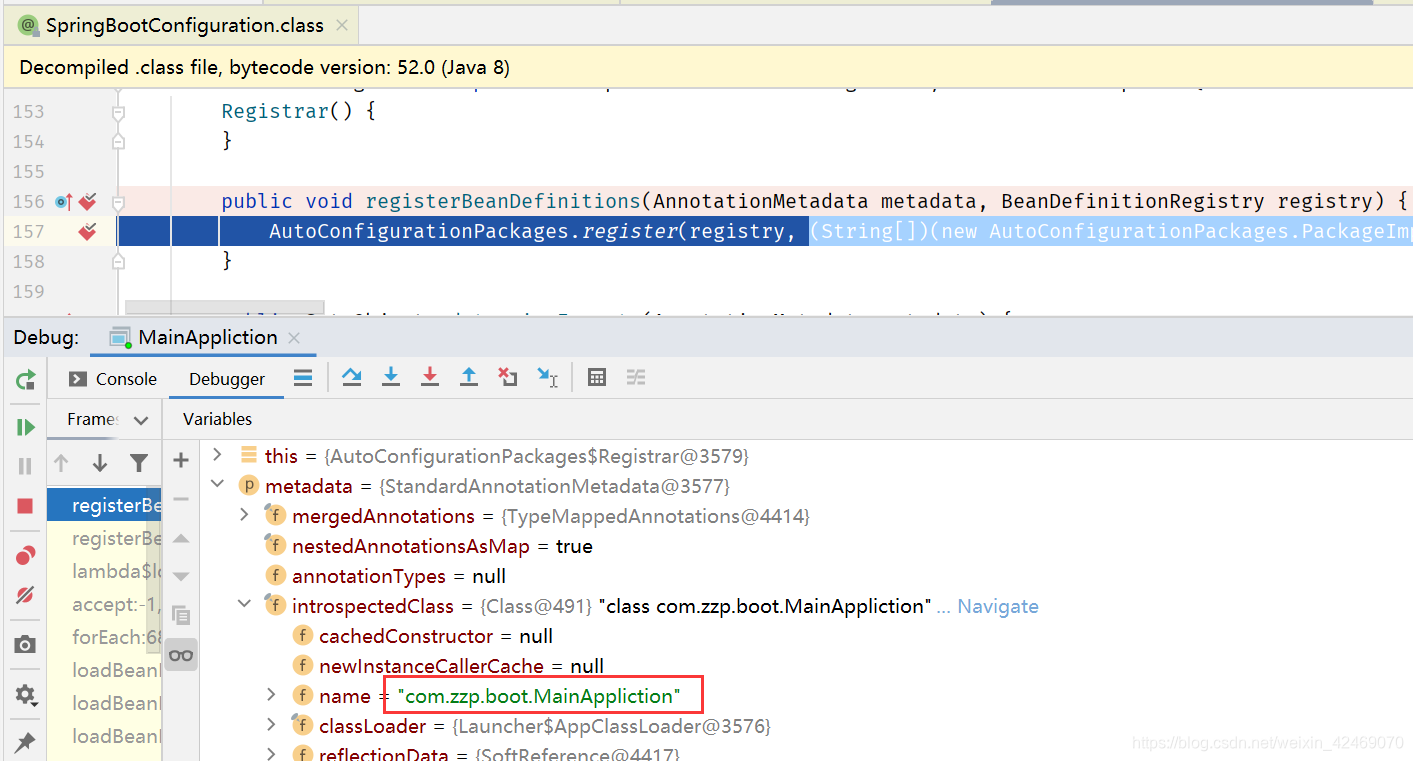Close MainAppliction debug tab
Viewport: 1413px width, 761px height.
pyautogui.click(x=294, y=338)
